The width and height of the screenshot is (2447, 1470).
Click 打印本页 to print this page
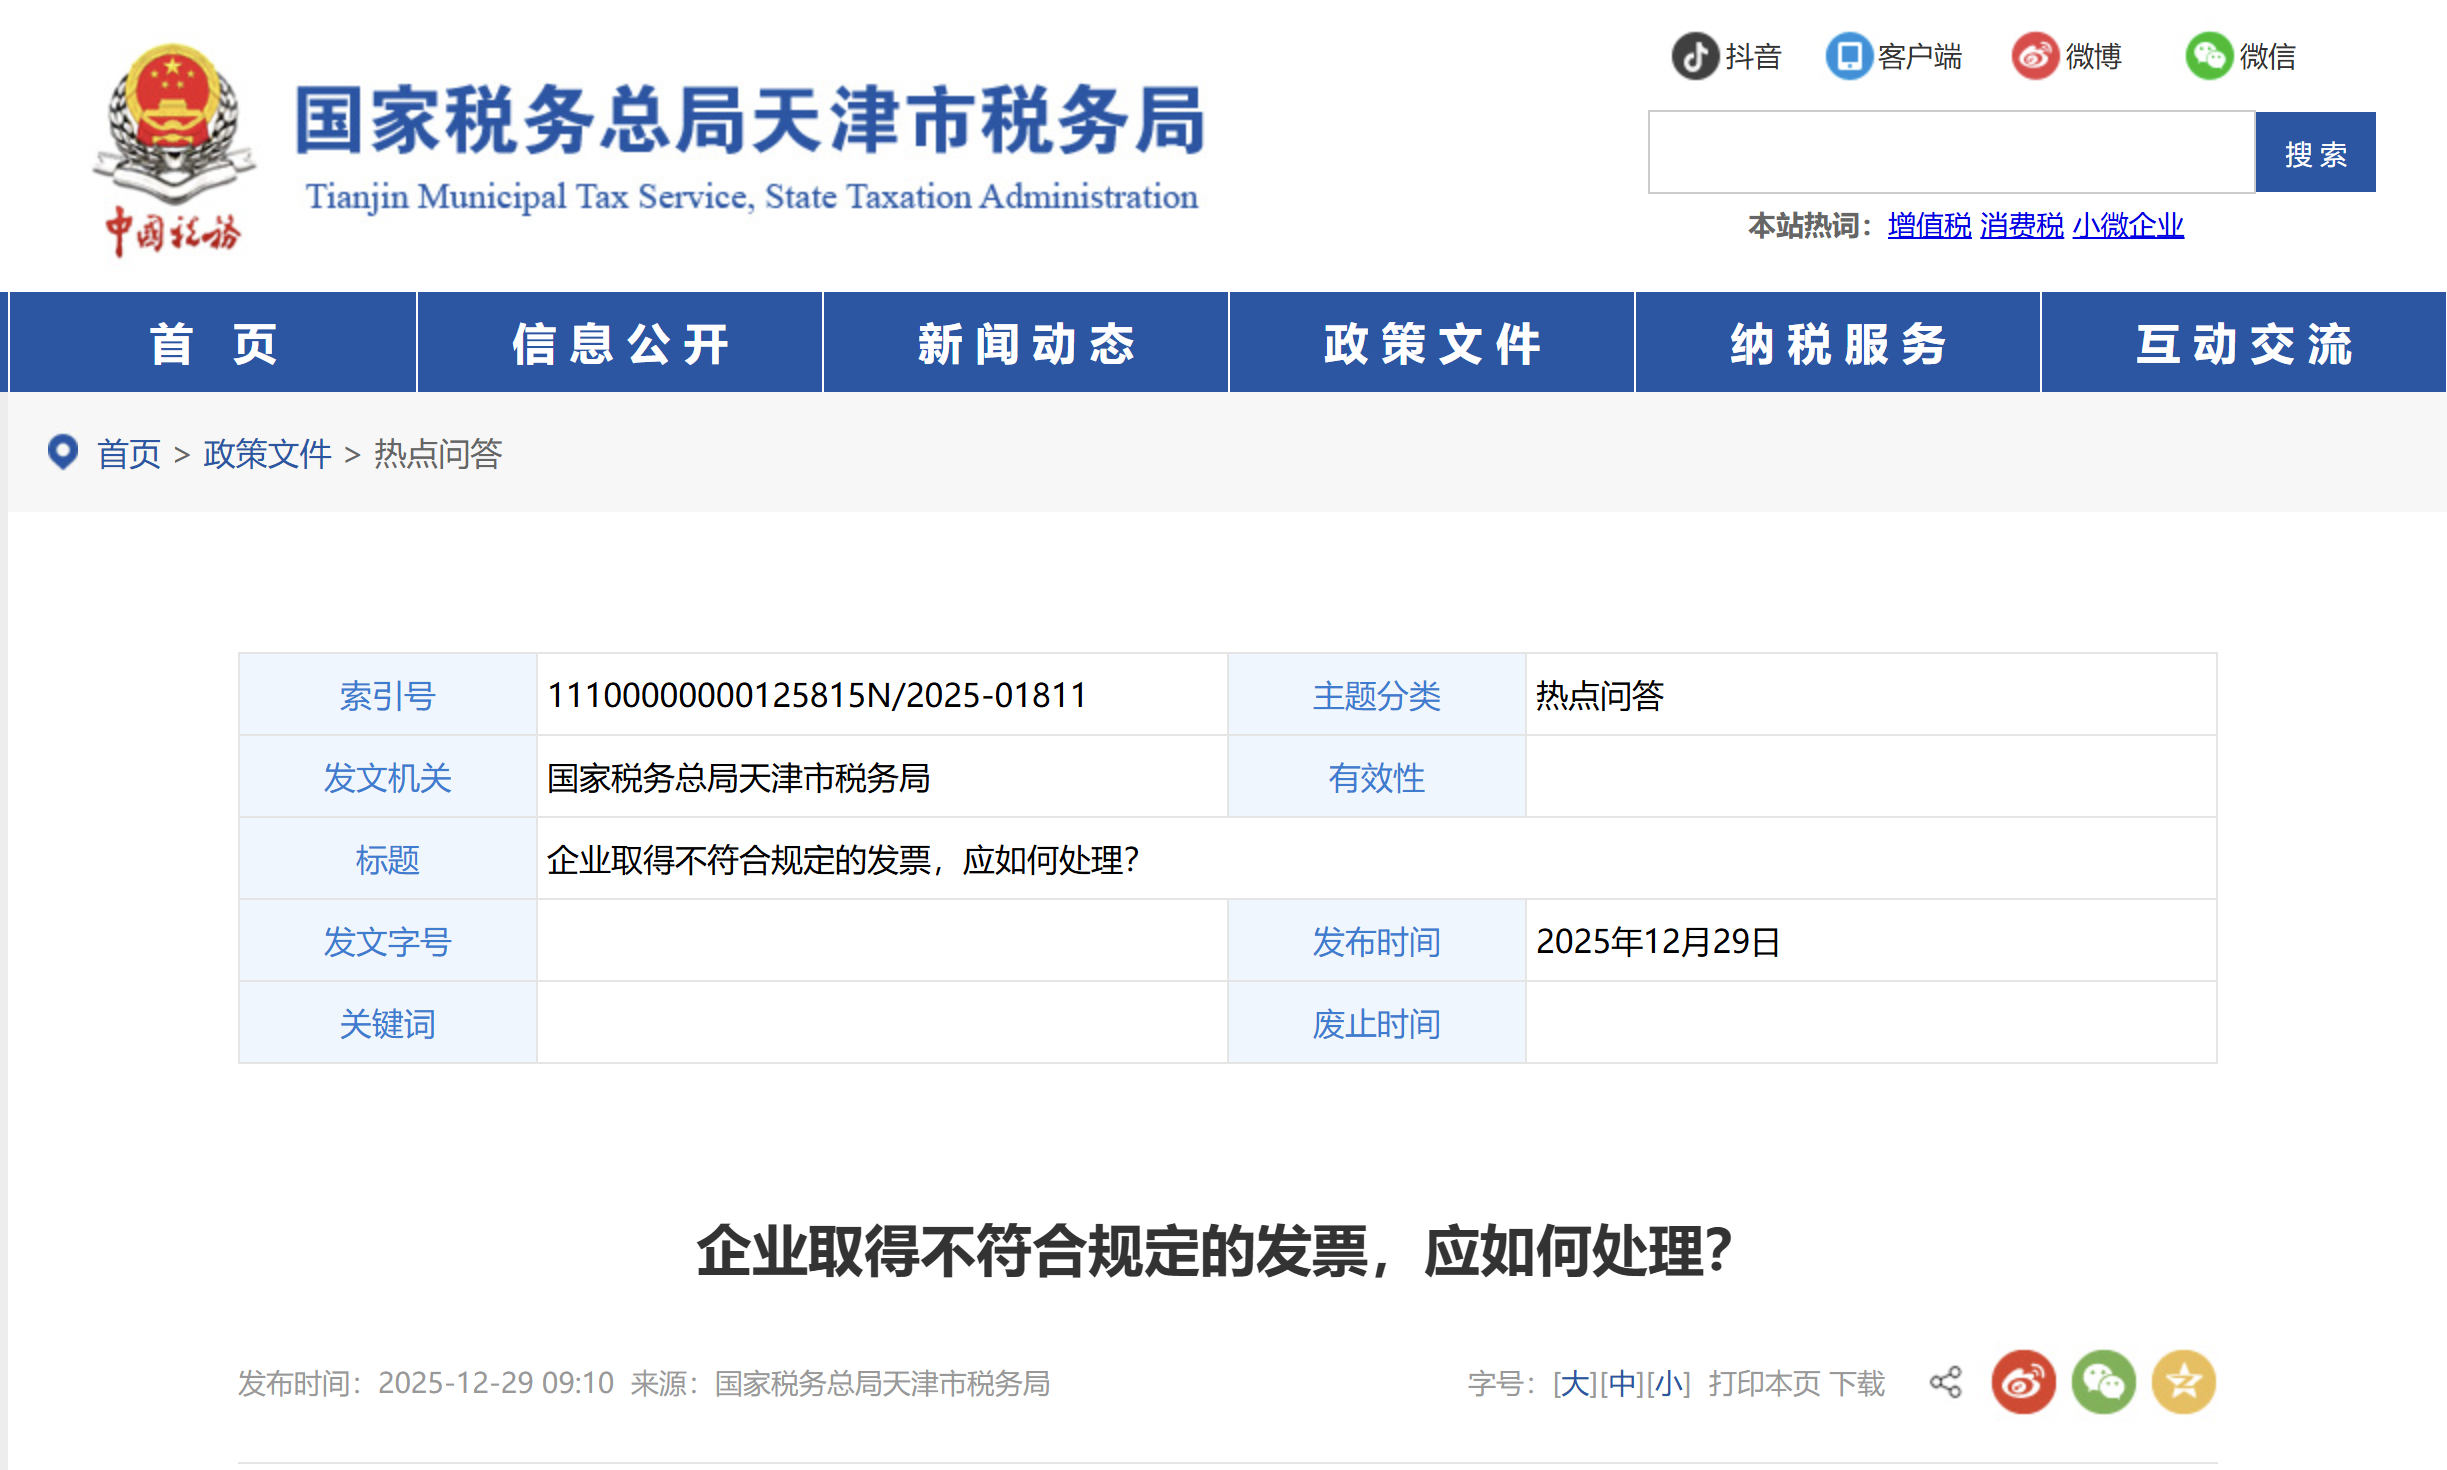1767,1383
